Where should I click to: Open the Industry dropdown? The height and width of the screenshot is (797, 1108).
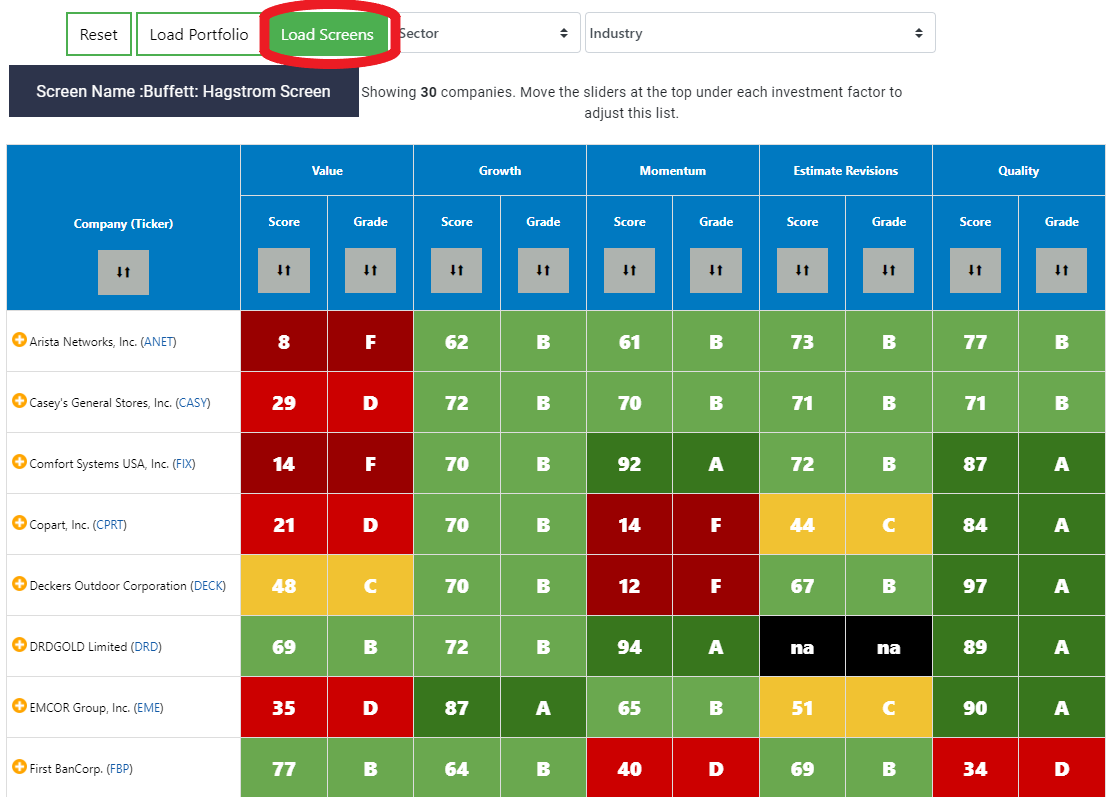[760, 33]
